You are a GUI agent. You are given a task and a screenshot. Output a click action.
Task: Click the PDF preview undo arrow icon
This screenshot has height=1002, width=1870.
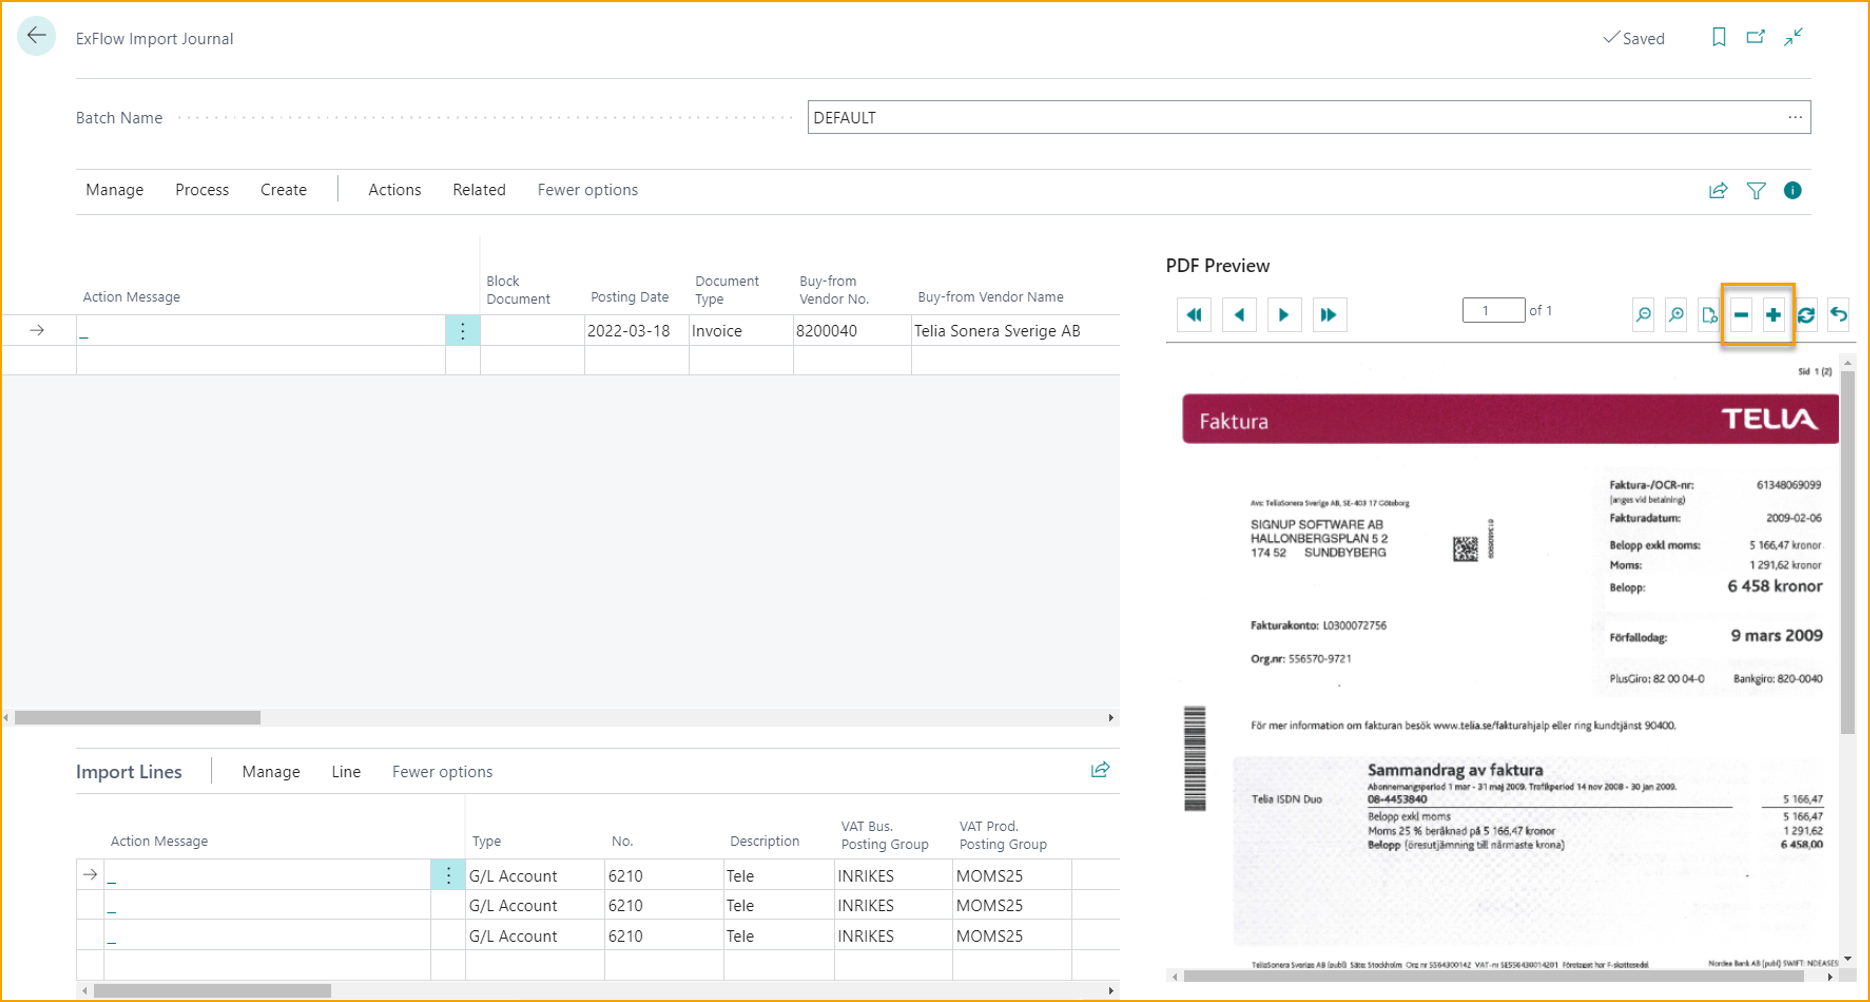1839,315
